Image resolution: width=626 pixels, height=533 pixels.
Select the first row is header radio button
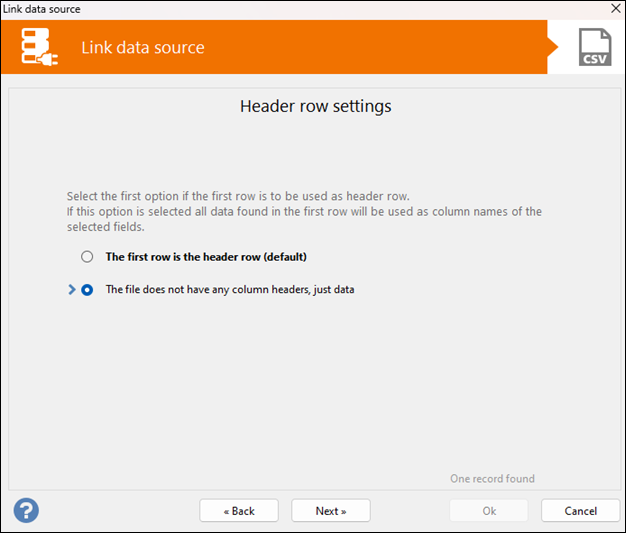(87, 257)
